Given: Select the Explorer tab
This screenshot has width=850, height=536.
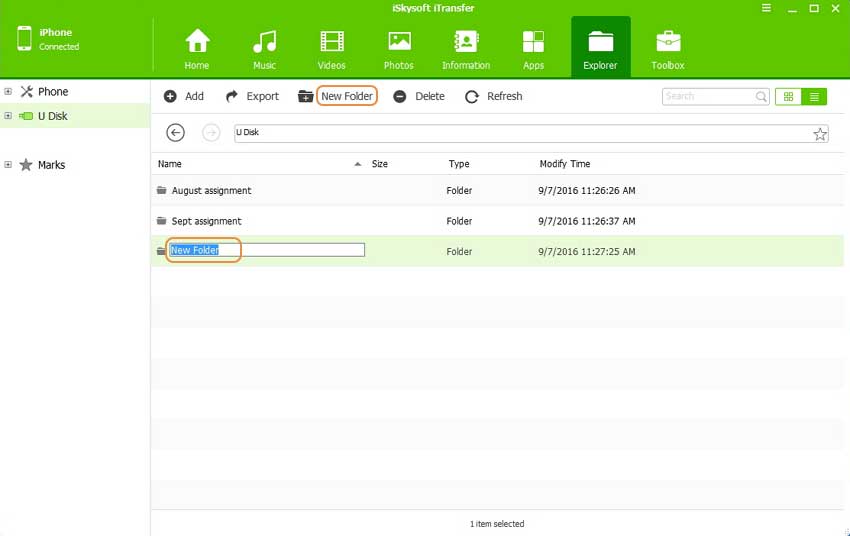Looking at the screenshot, I should 601,48.
